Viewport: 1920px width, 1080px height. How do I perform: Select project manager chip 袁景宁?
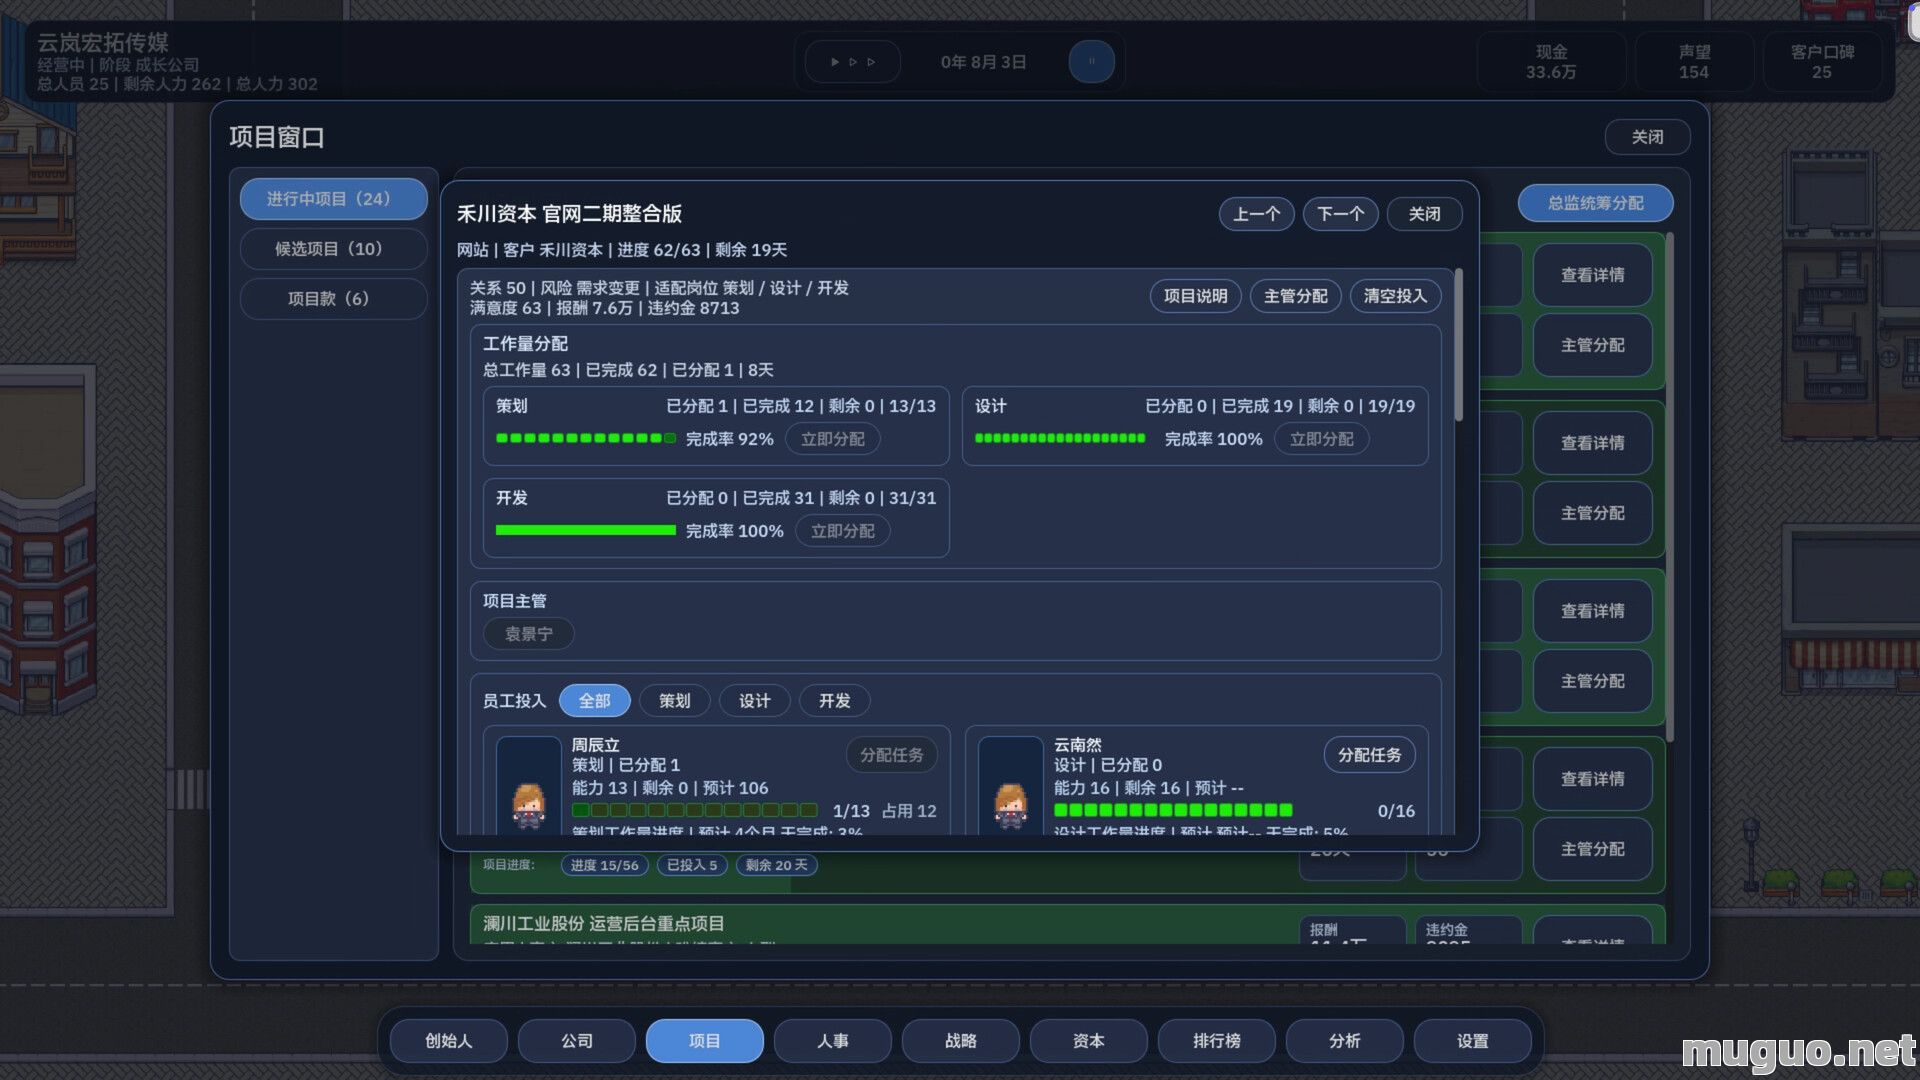point(528,634)
